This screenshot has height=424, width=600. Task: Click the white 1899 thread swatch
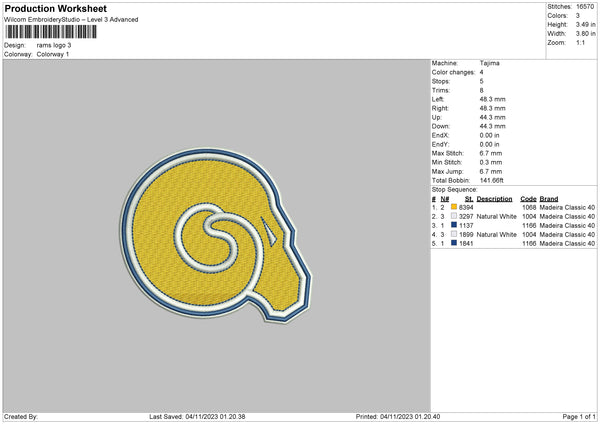tap(455, 234)
